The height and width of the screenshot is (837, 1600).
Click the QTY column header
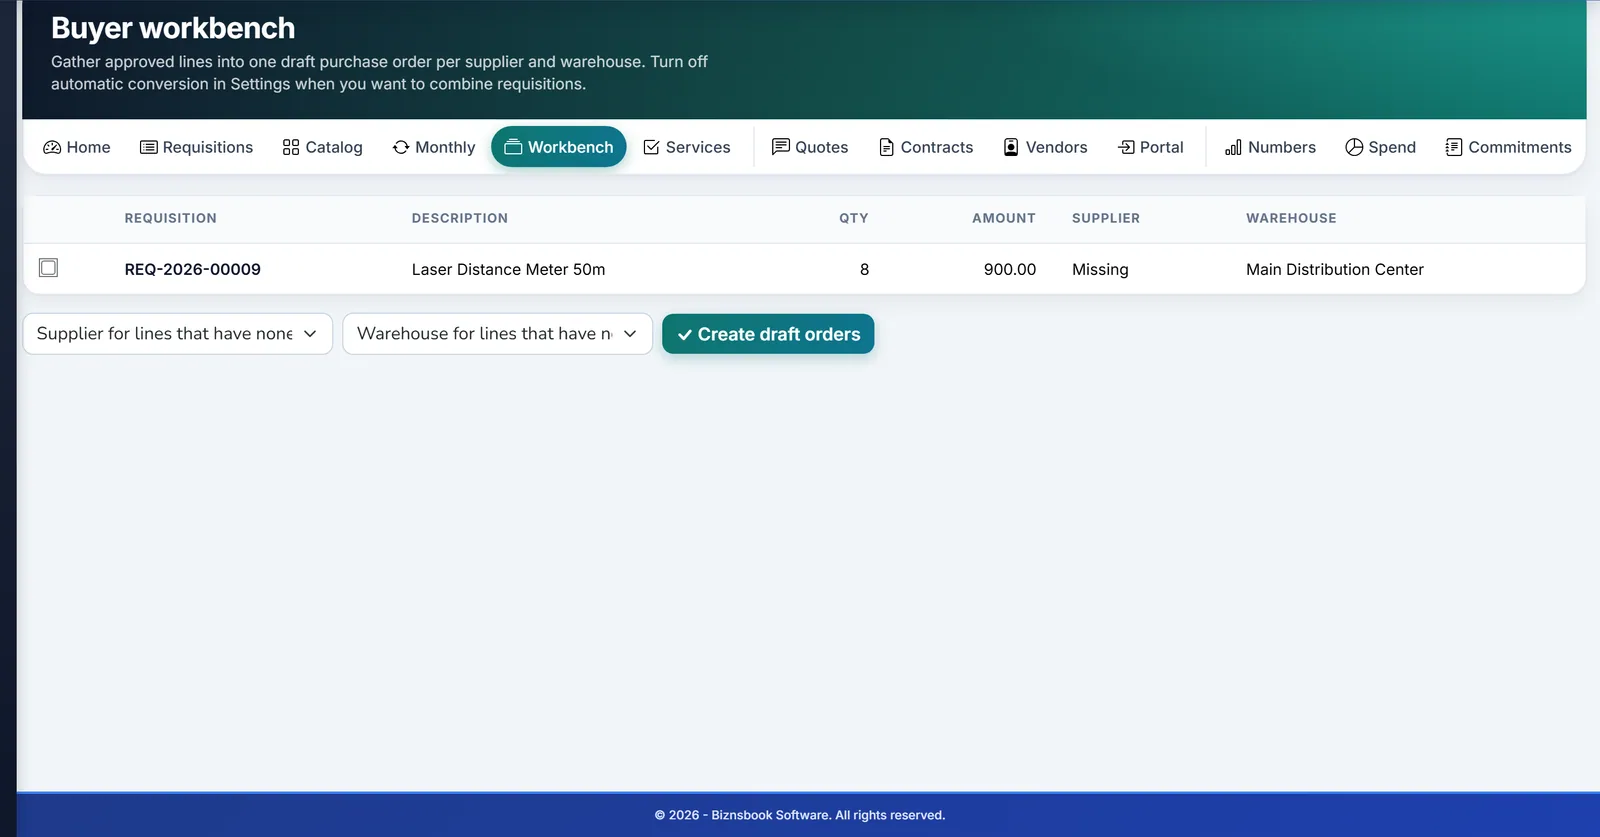[854, 218]
